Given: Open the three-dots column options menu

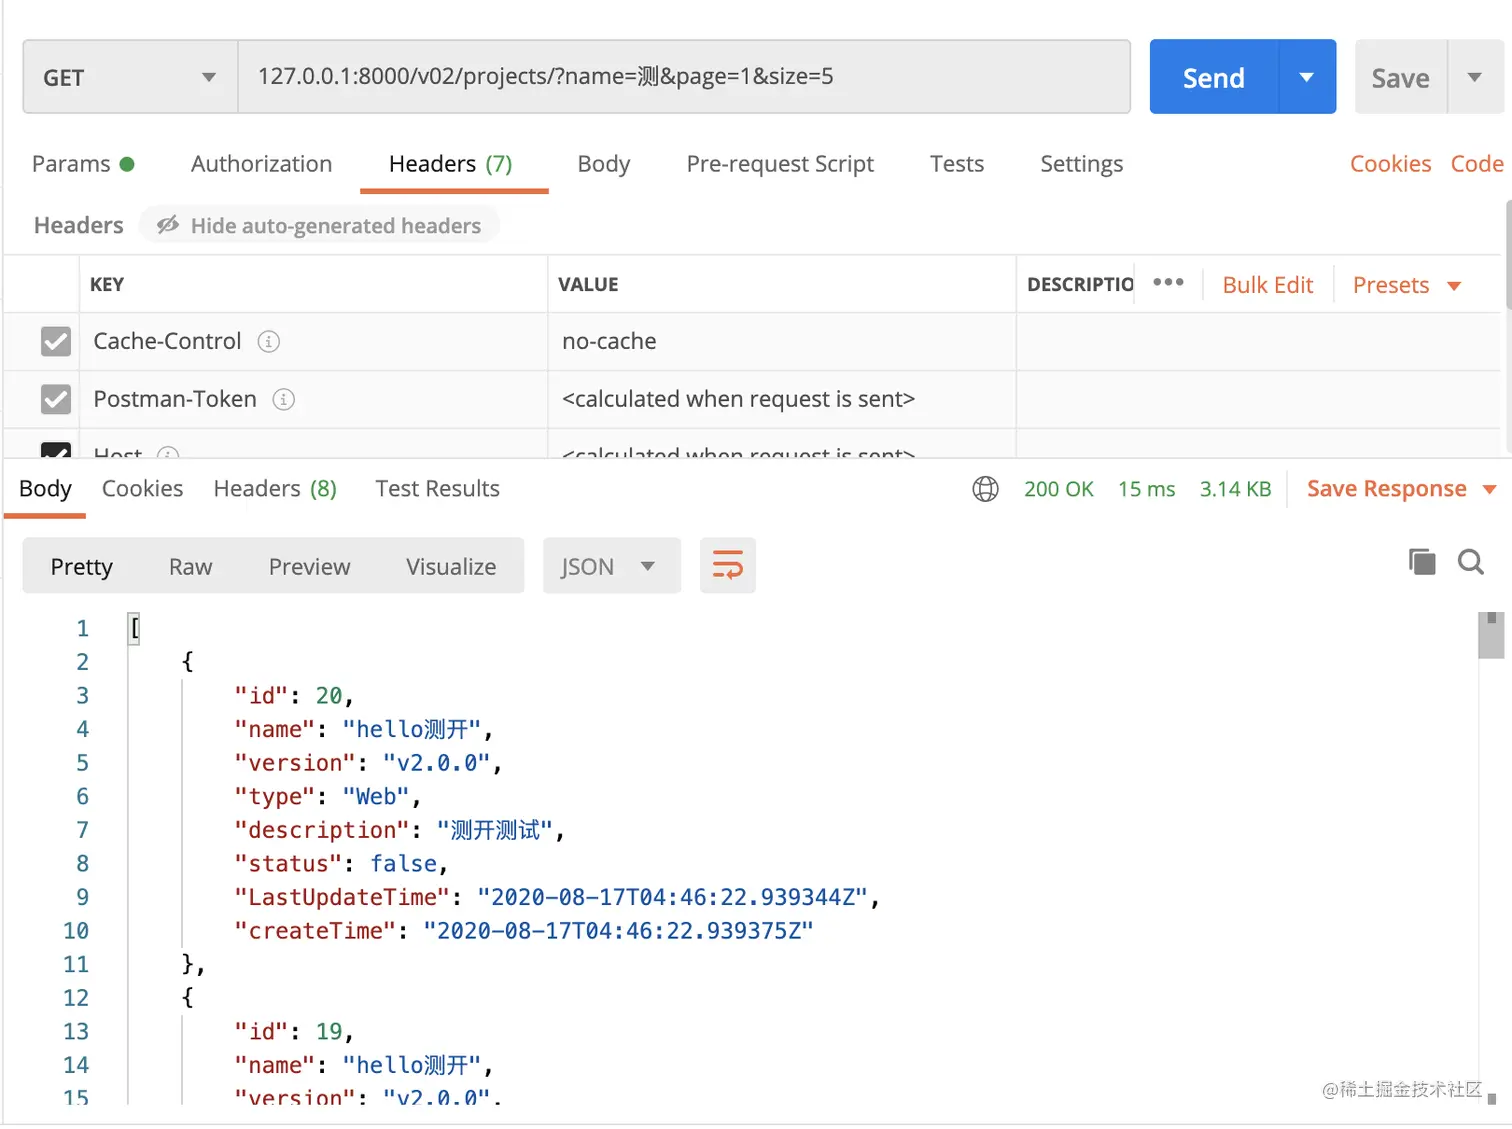Looking at the screenshot, I should (1168, 283).
